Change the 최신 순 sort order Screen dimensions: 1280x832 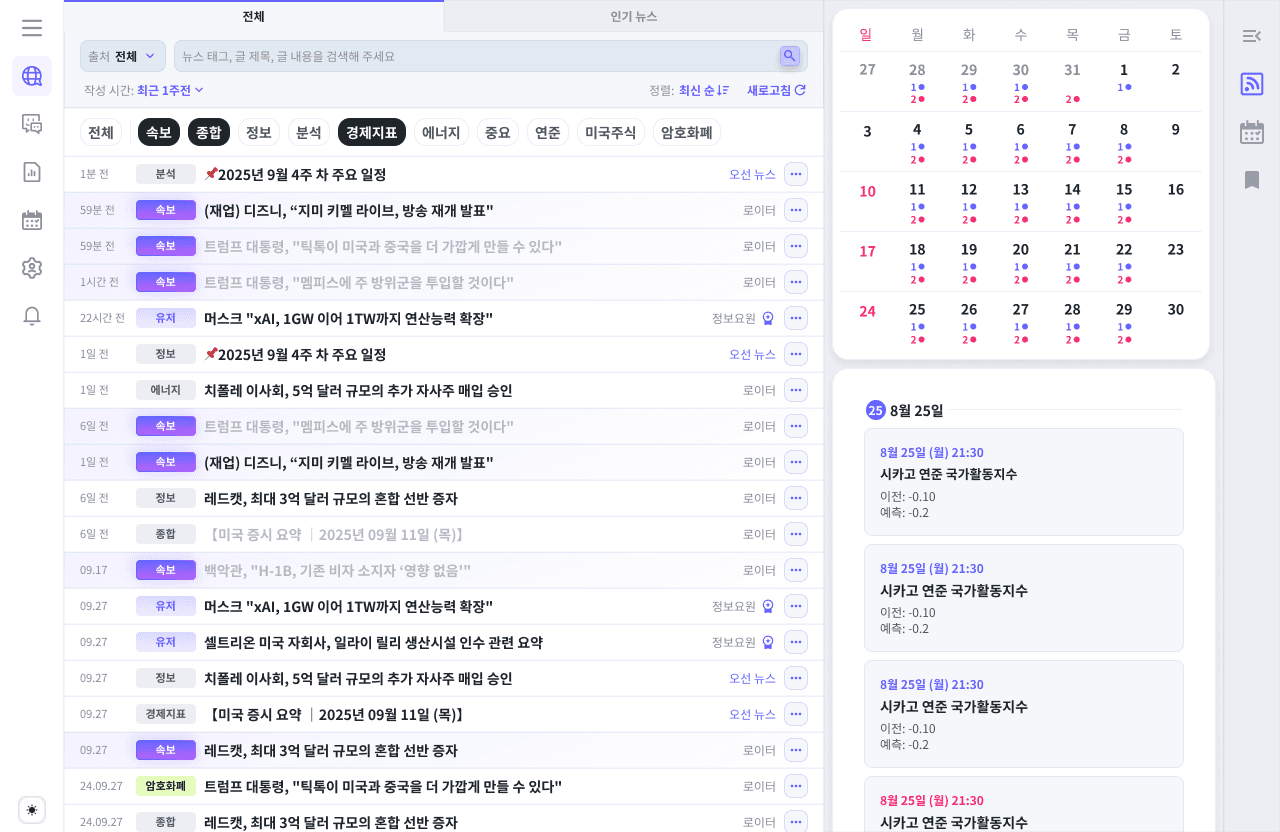(x=704, y=90)
